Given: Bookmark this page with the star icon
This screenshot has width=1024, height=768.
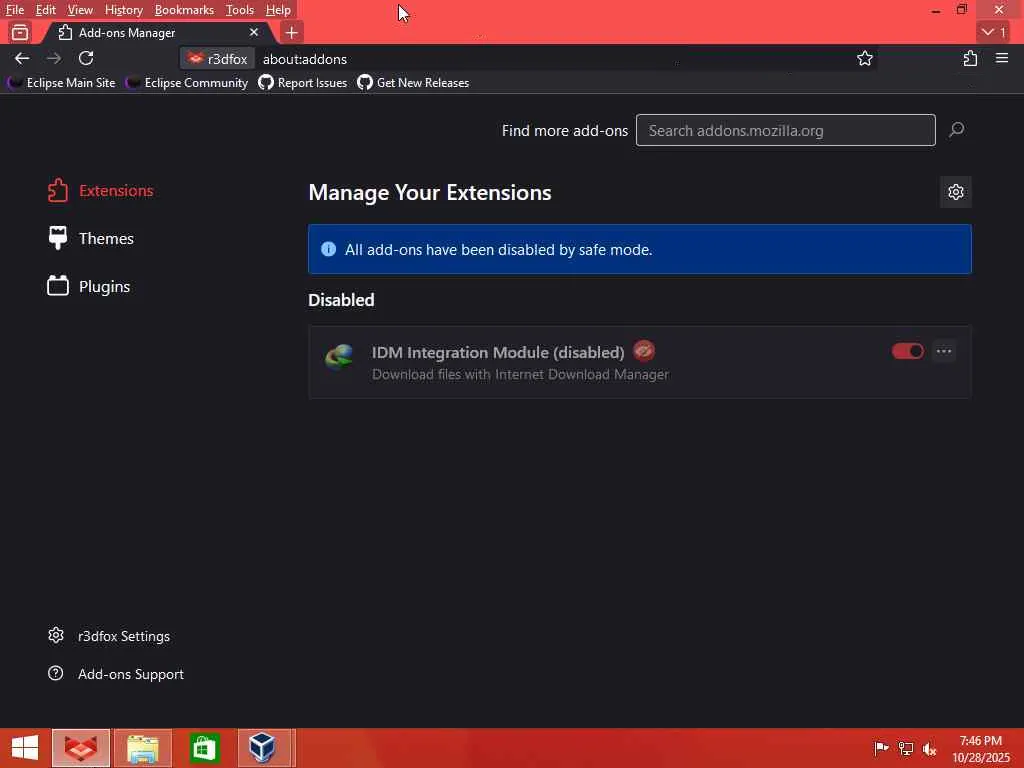Looking at the screenshot, I should (x=865, y=58).
